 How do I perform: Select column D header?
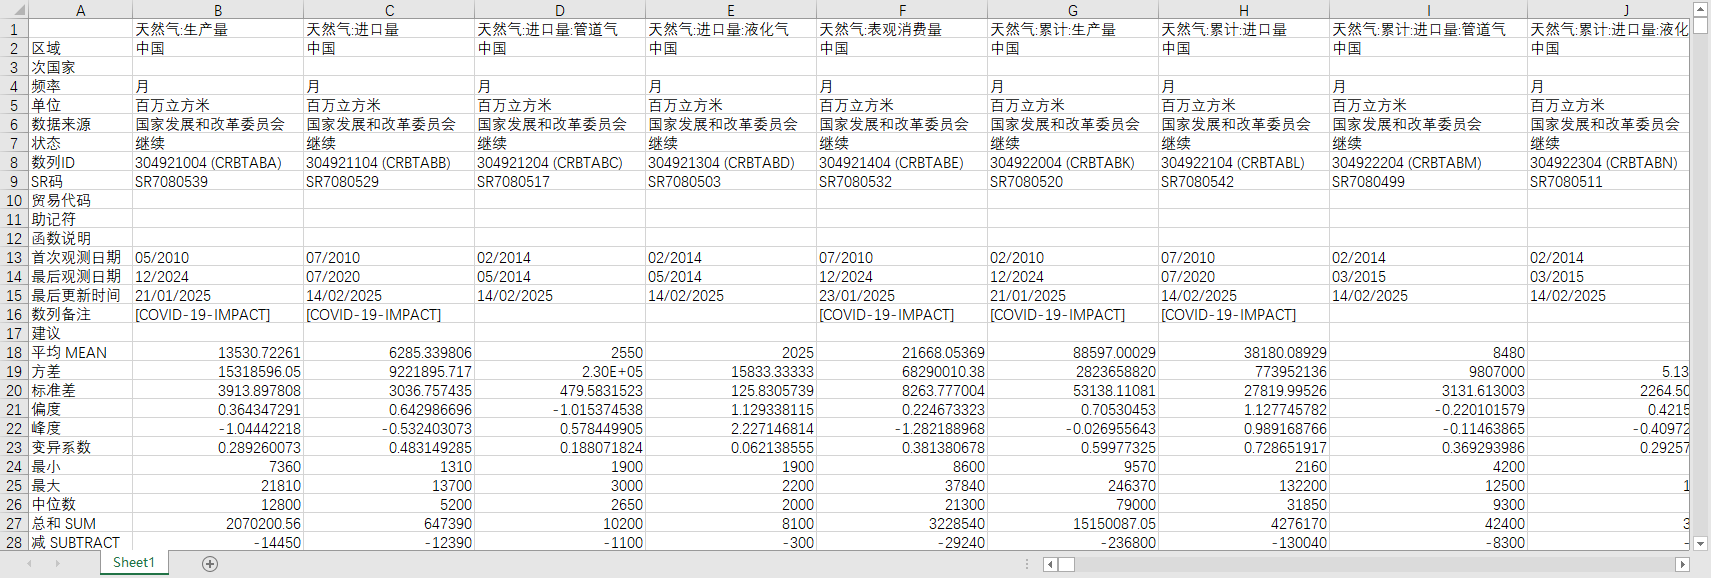560,10
